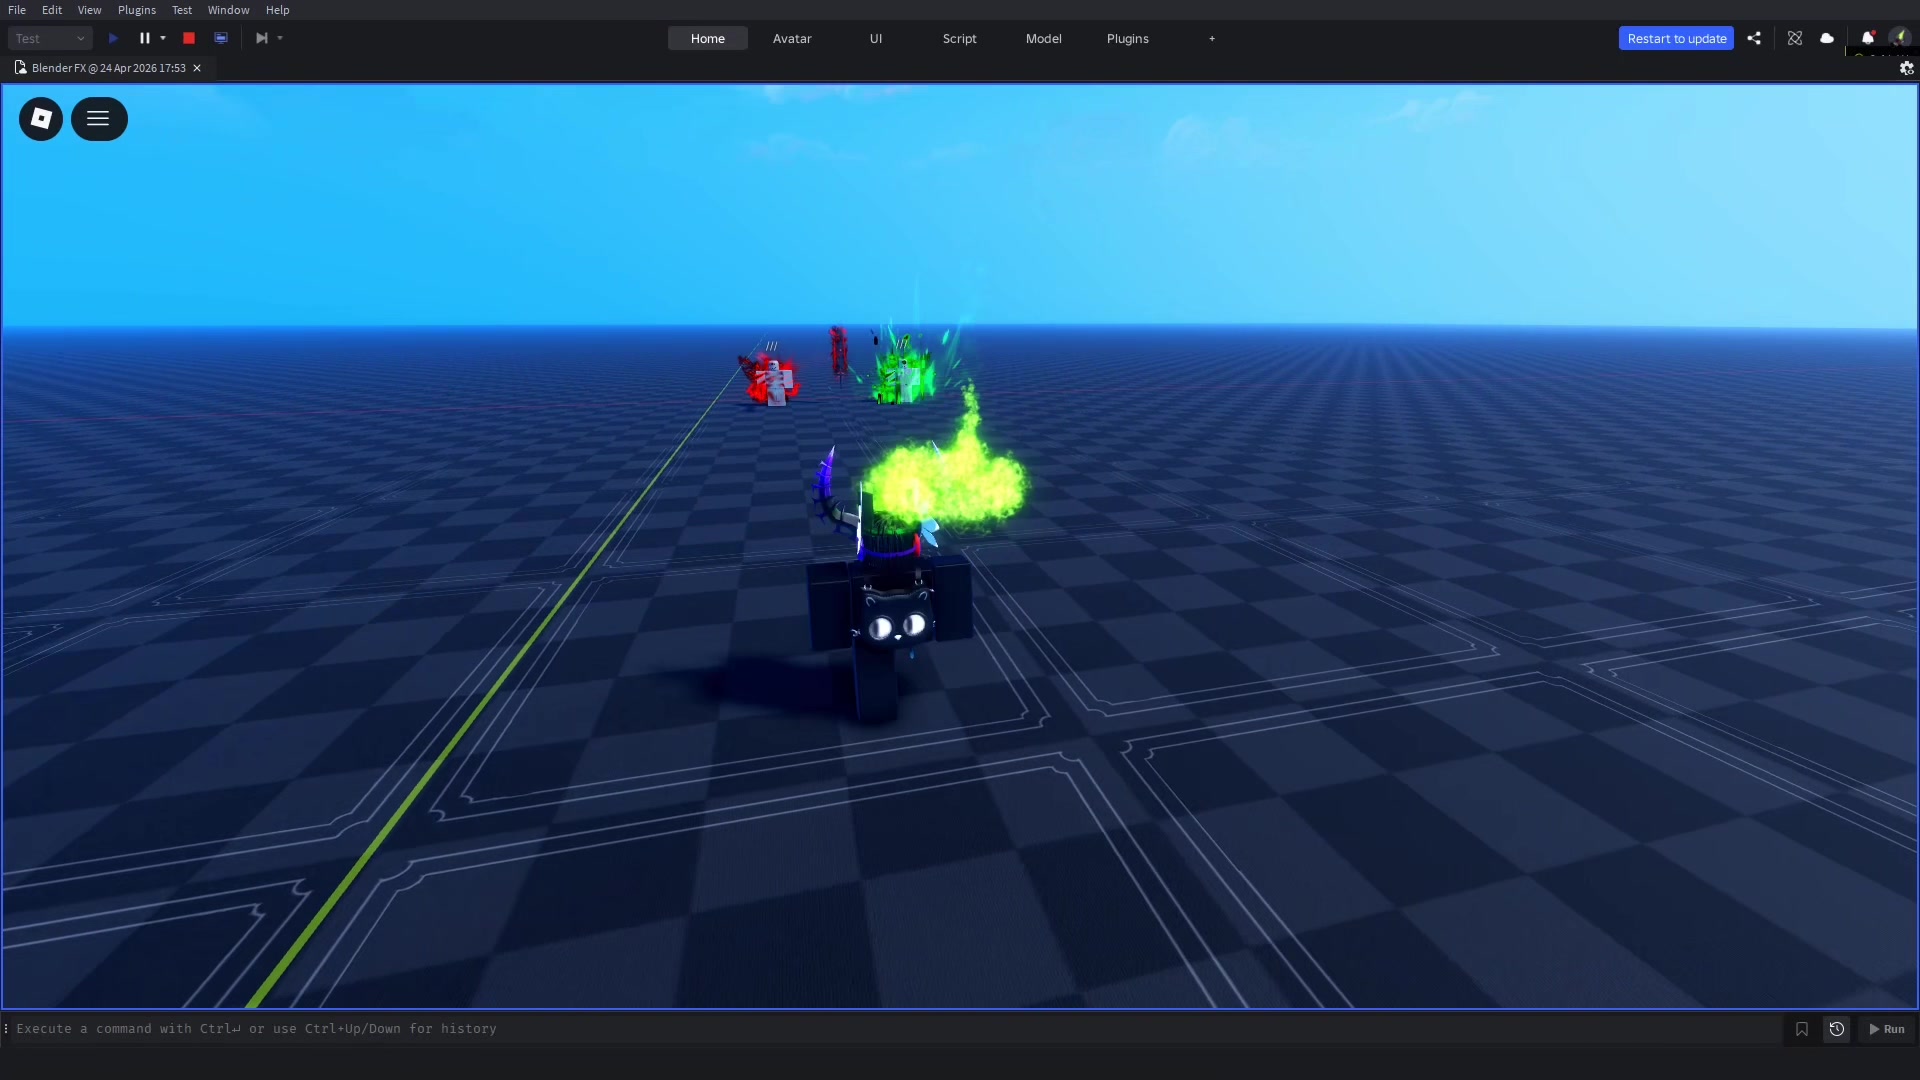This screenshot has width=1920, height=1080.
Task: Open the Plugins menu in menu bar
Action: point(137,10)
